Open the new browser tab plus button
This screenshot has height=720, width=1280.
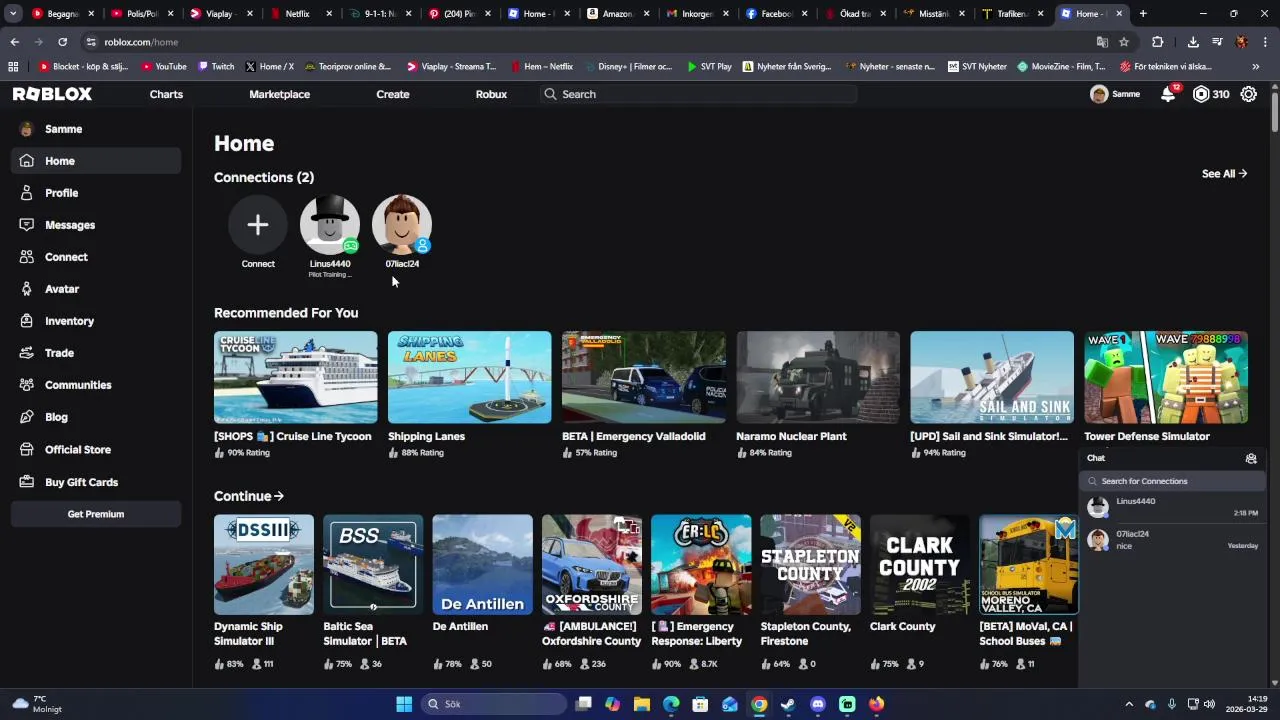click(x=1143, y=14)
